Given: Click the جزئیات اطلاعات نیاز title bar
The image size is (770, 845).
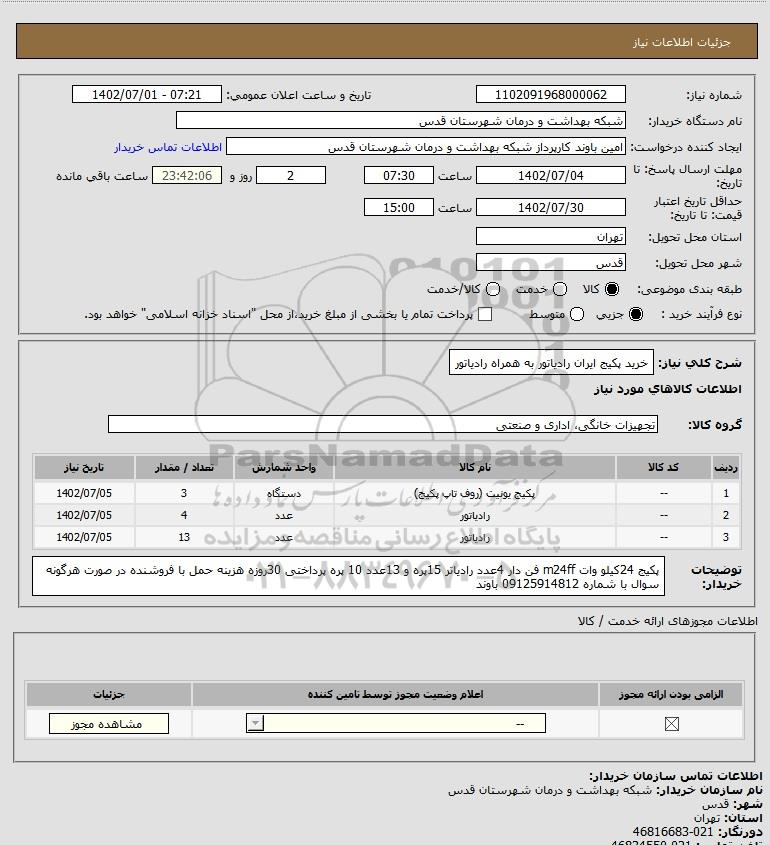Looking at the screenshot, I should click(x=387, y=41).
